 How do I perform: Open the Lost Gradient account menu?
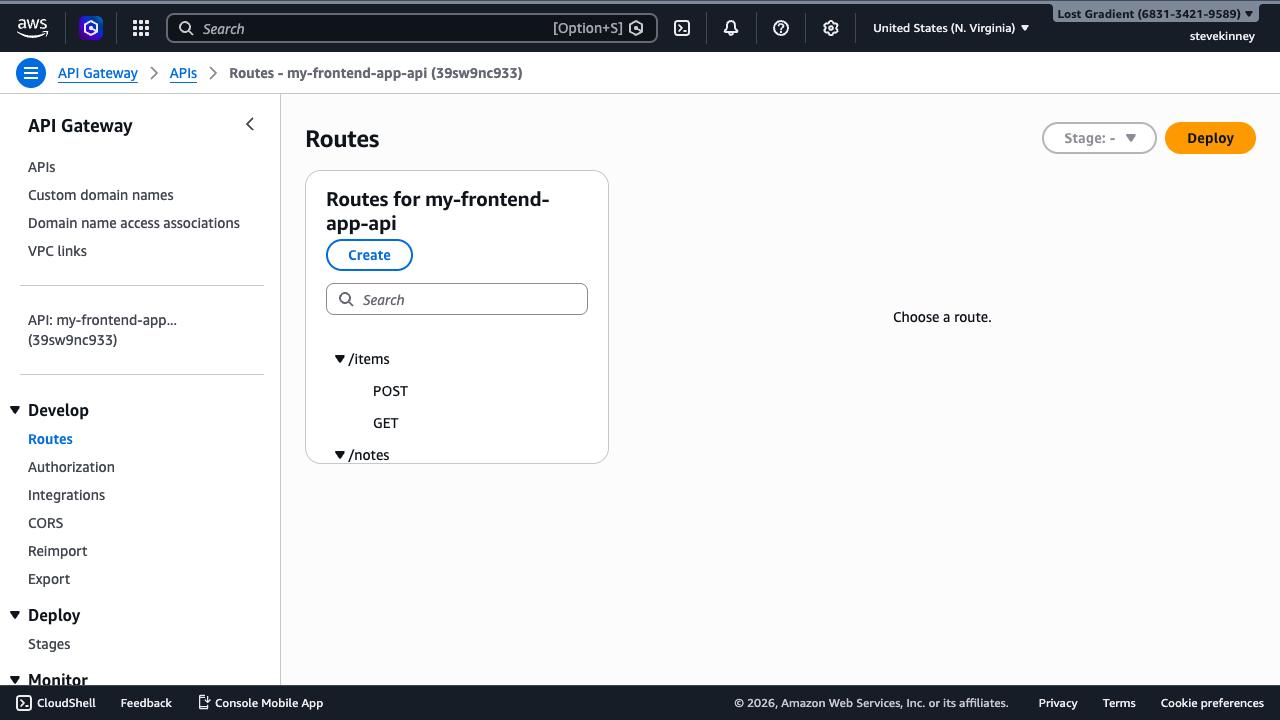pos(1155,14)
